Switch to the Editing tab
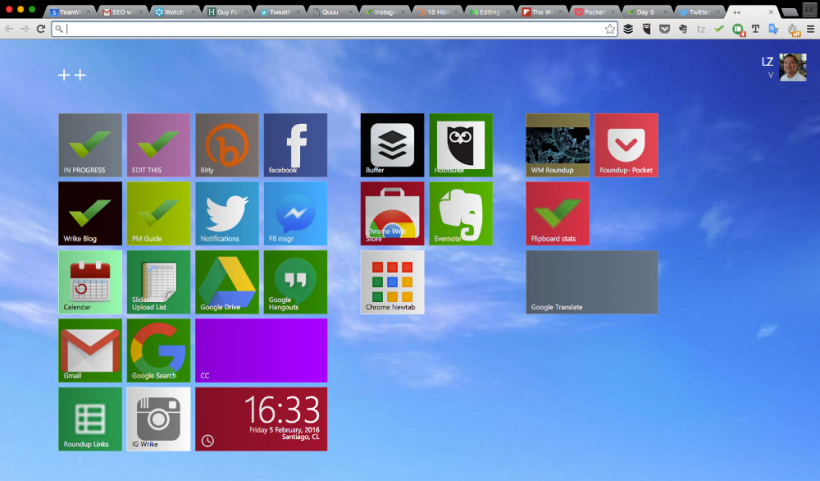Screen dimensions: 820x481 pos(489,12)
